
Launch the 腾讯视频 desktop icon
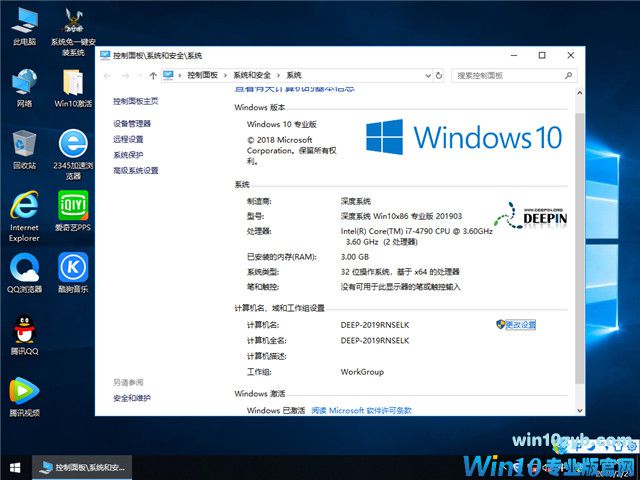click(x=24, y=397)
